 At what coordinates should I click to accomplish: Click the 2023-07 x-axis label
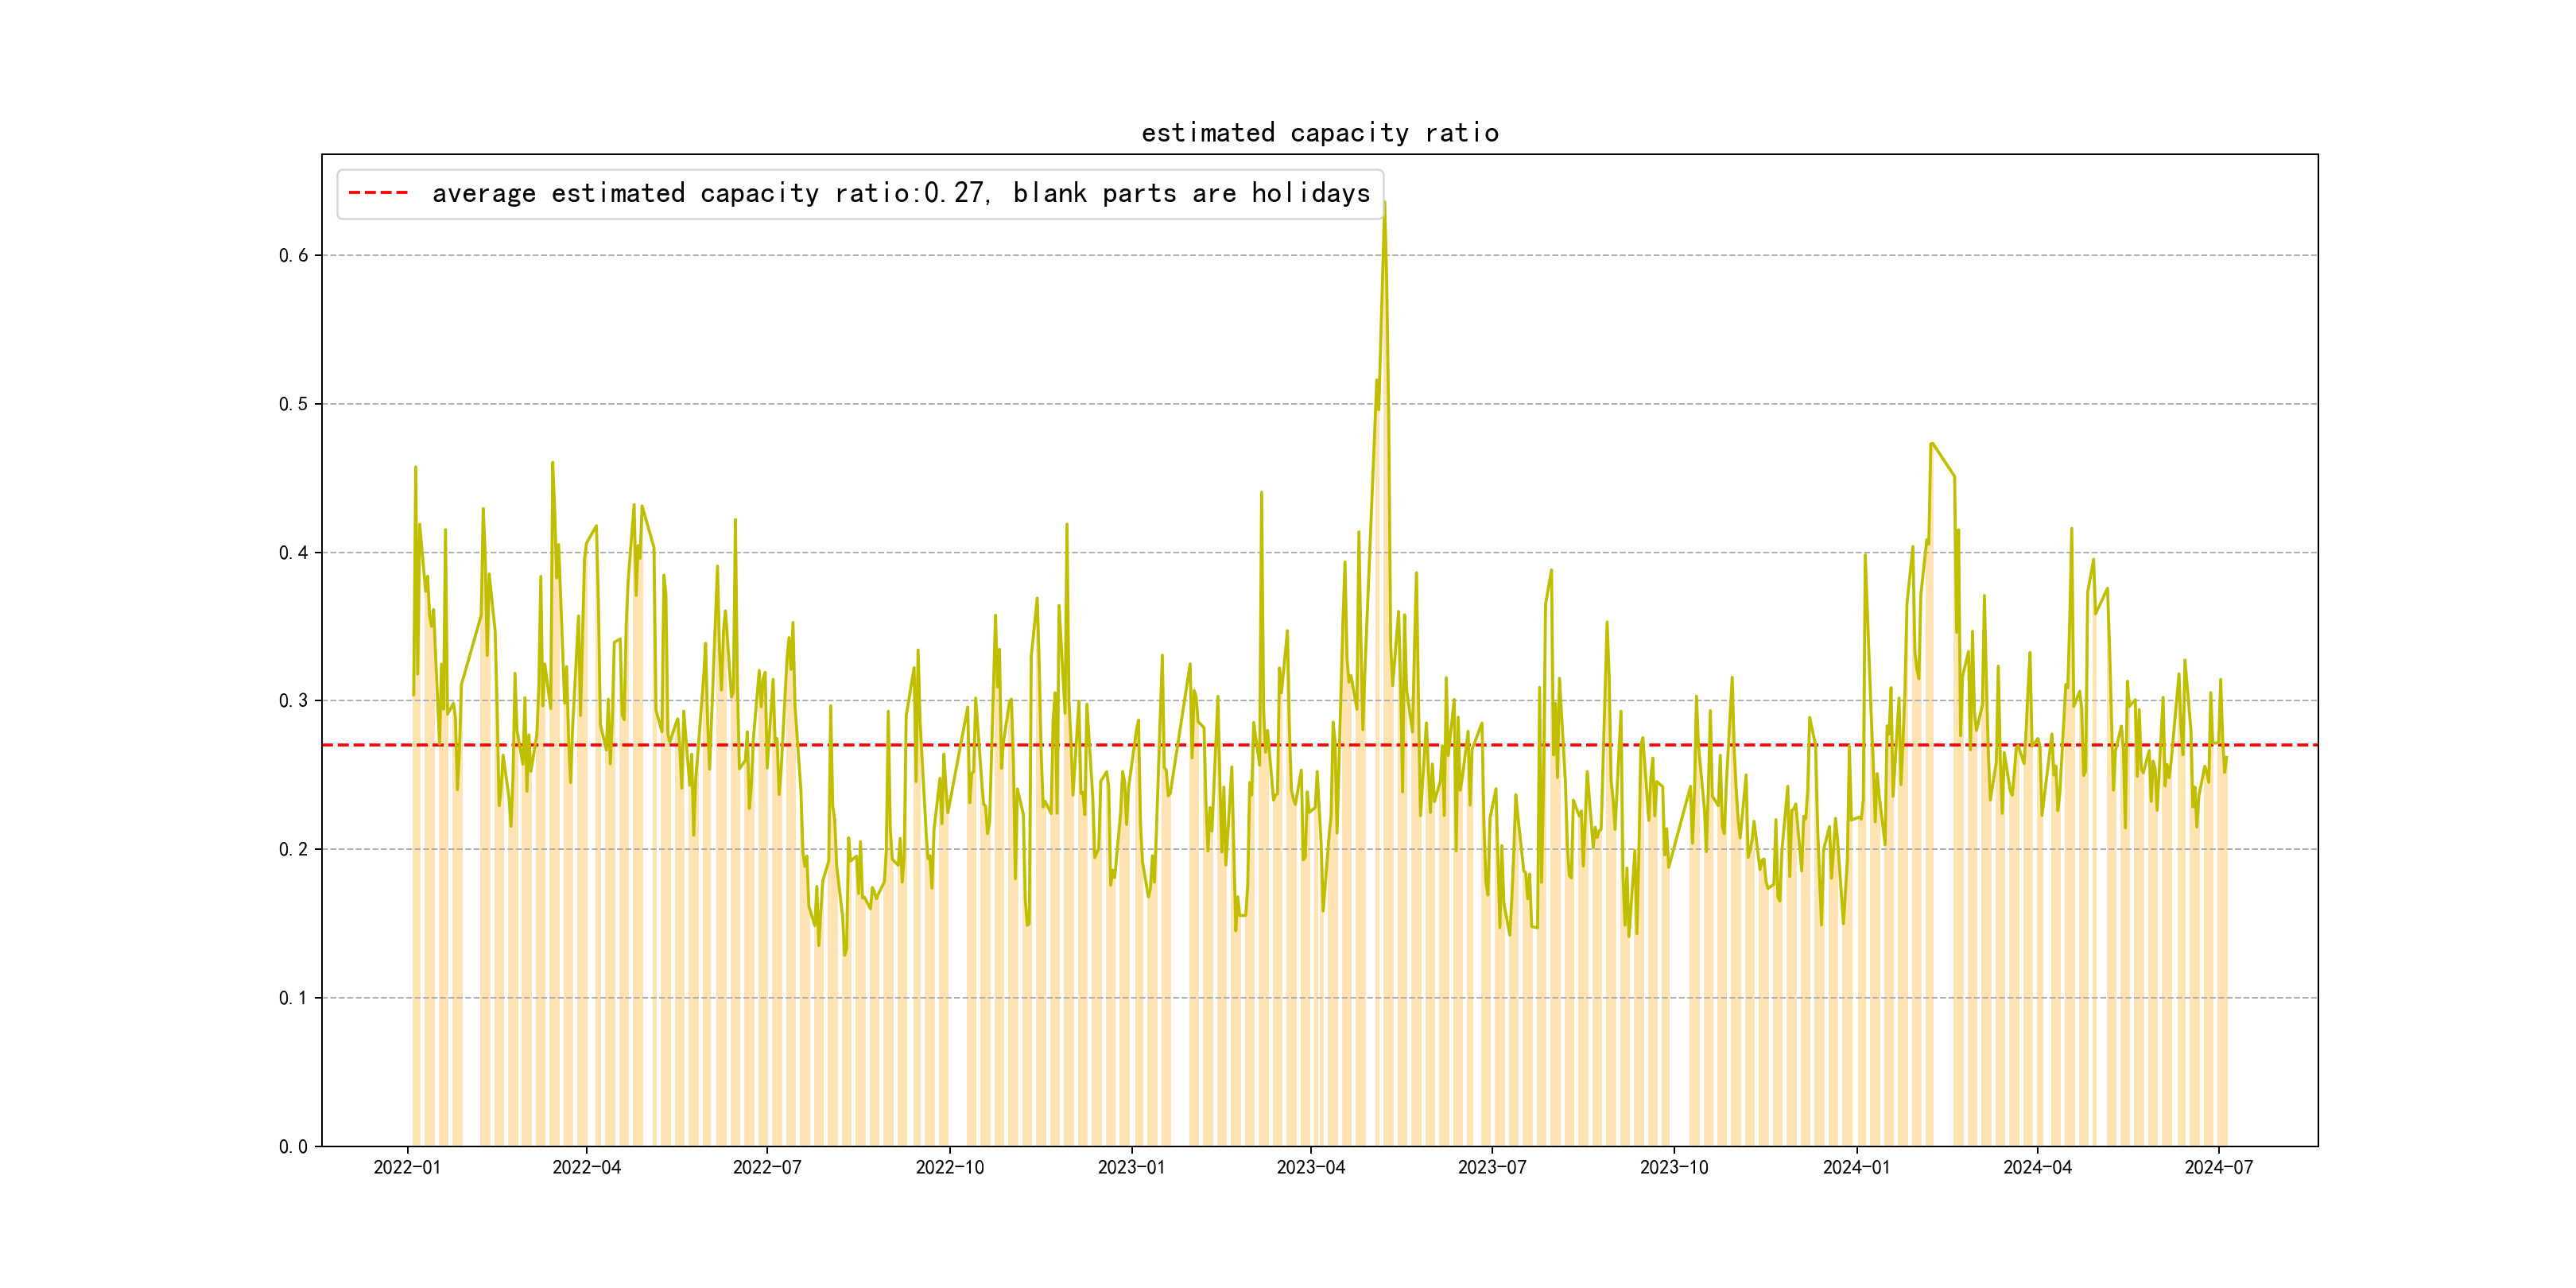1492,1167
